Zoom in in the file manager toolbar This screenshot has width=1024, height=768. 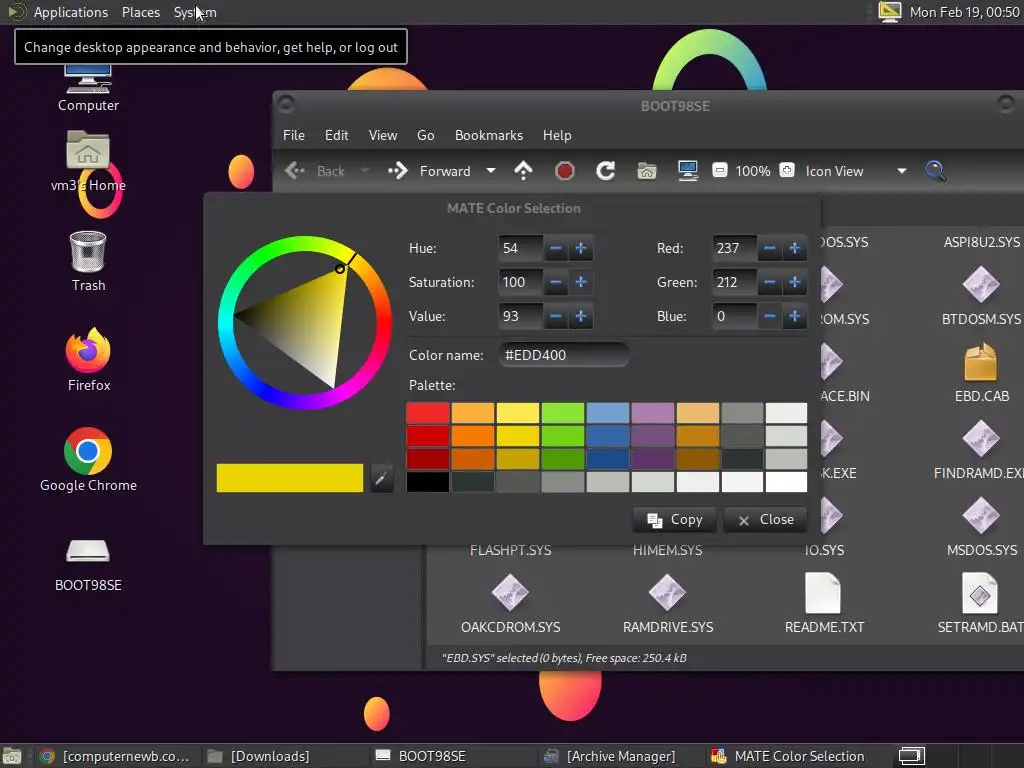pyautogui.click(x=787, y=170)
